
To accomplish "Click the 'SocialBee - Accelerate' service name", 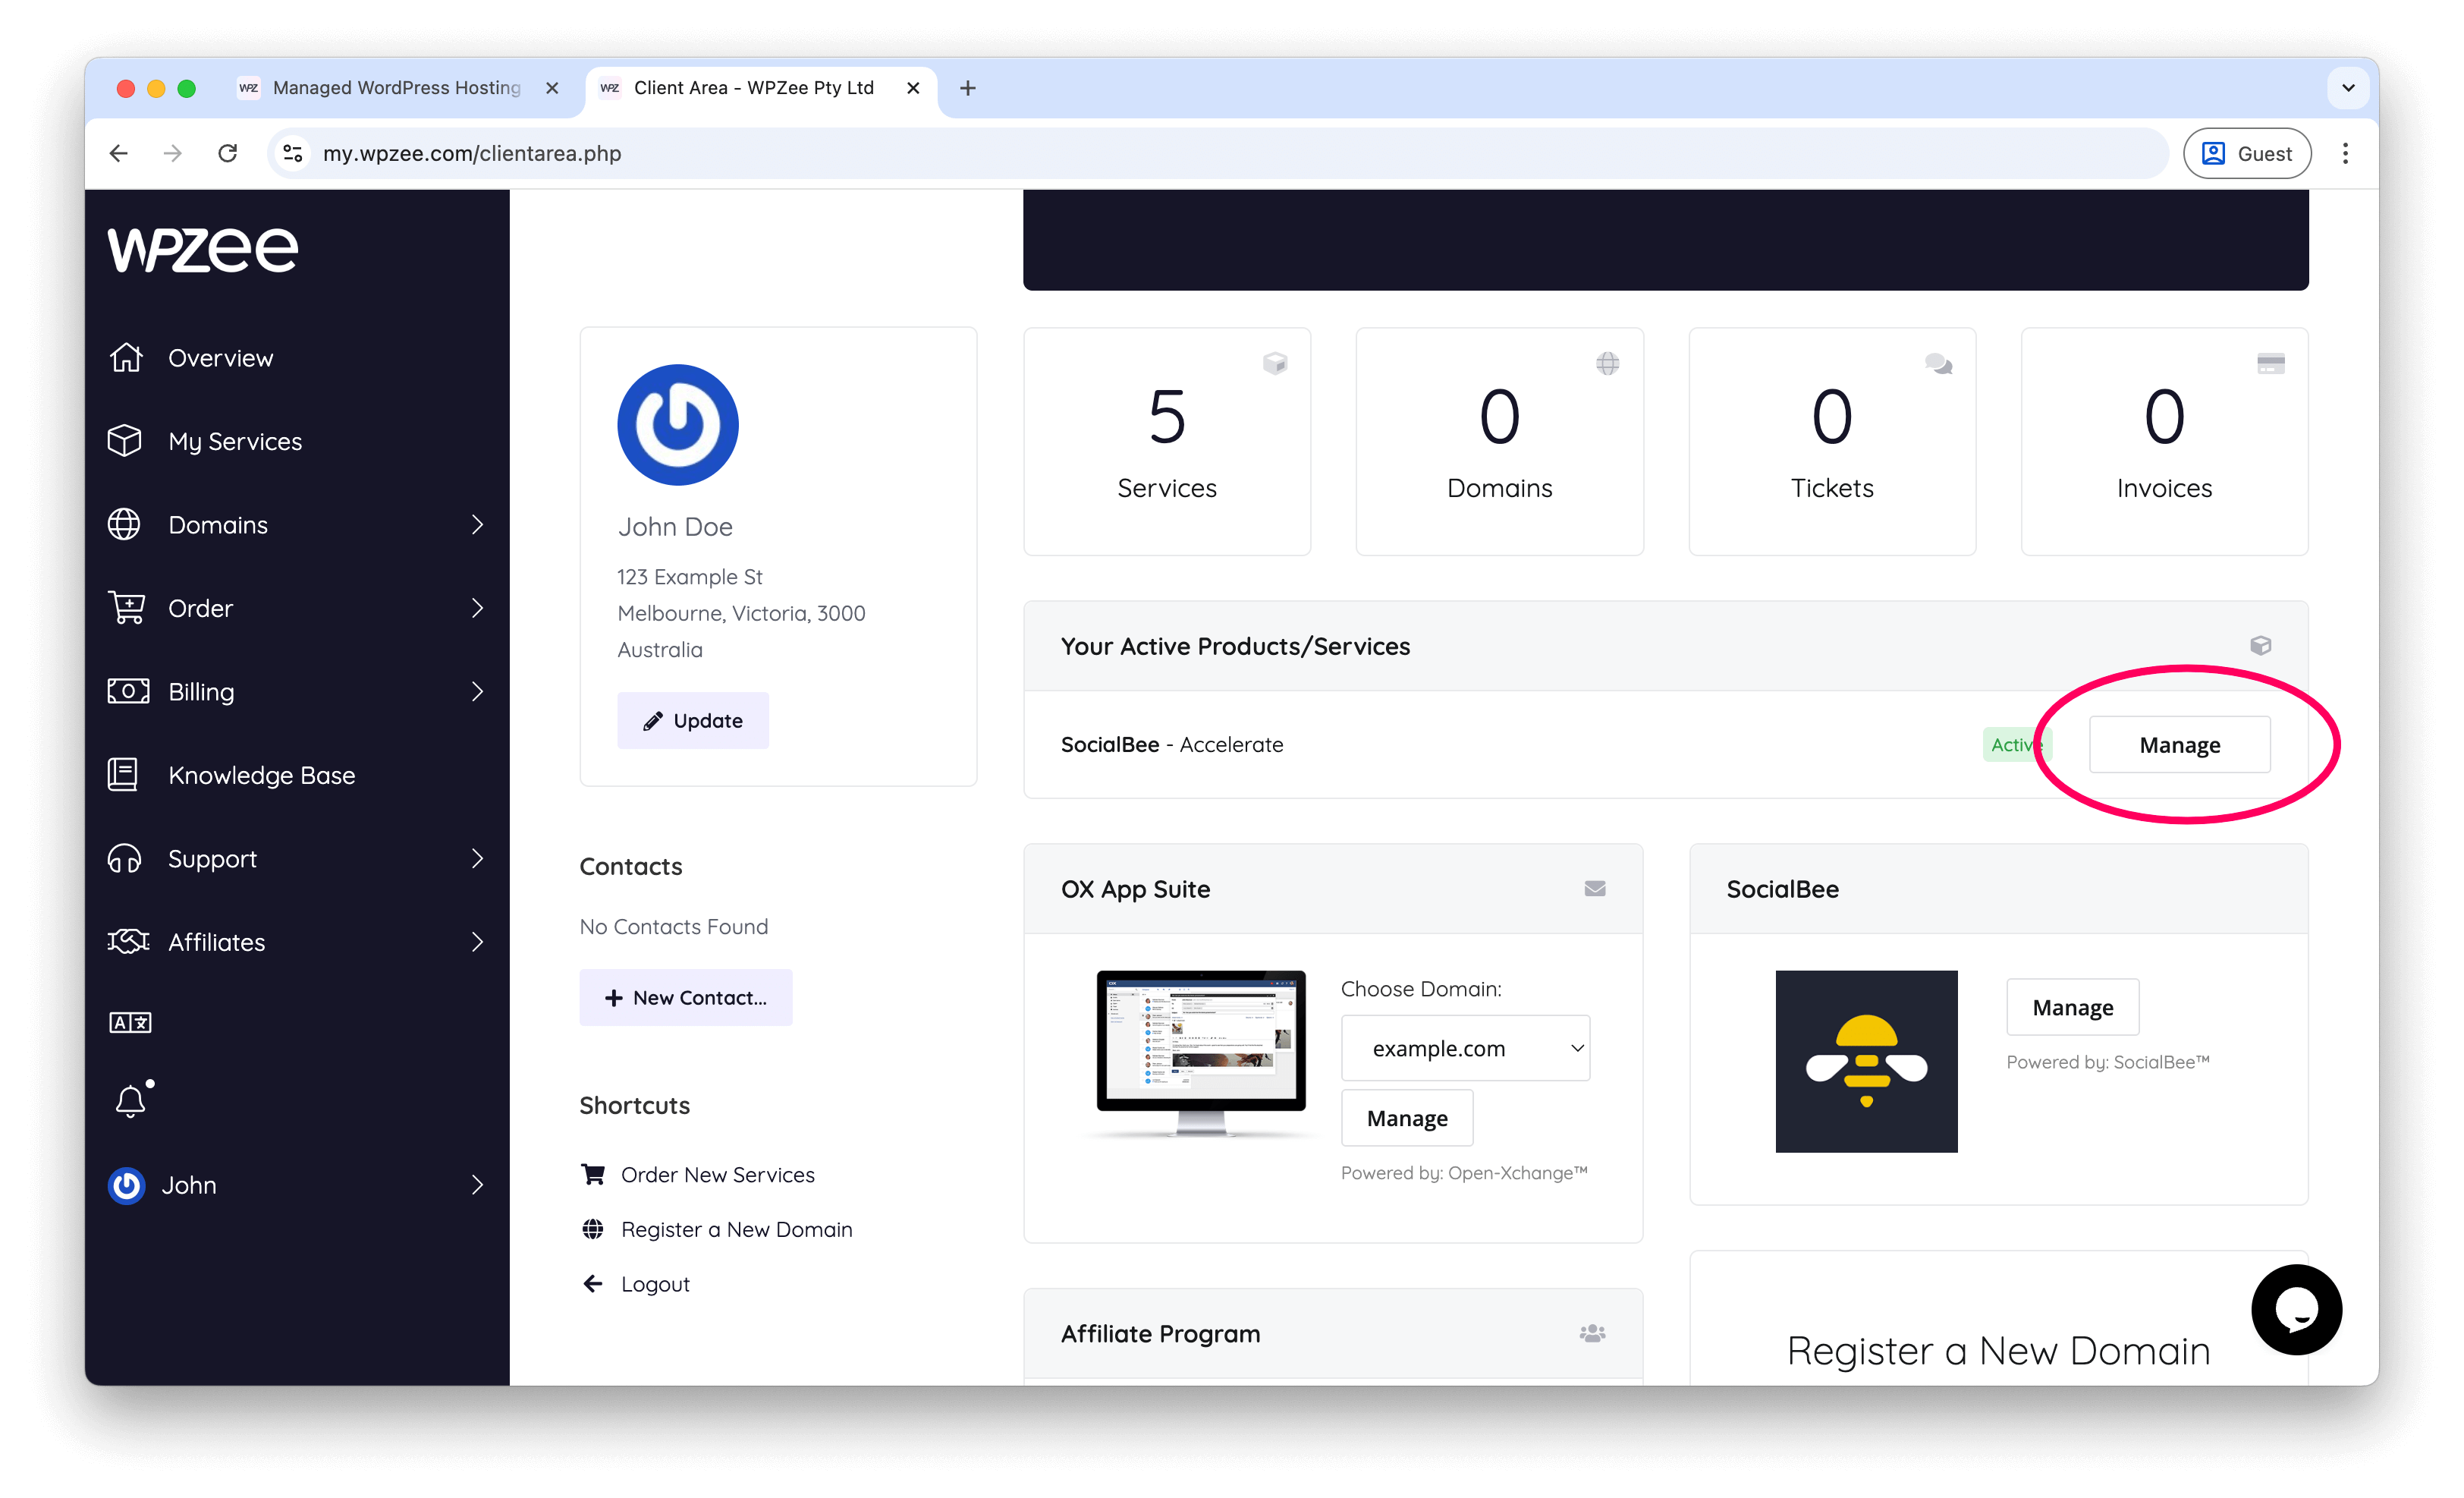I will 1172,745.
